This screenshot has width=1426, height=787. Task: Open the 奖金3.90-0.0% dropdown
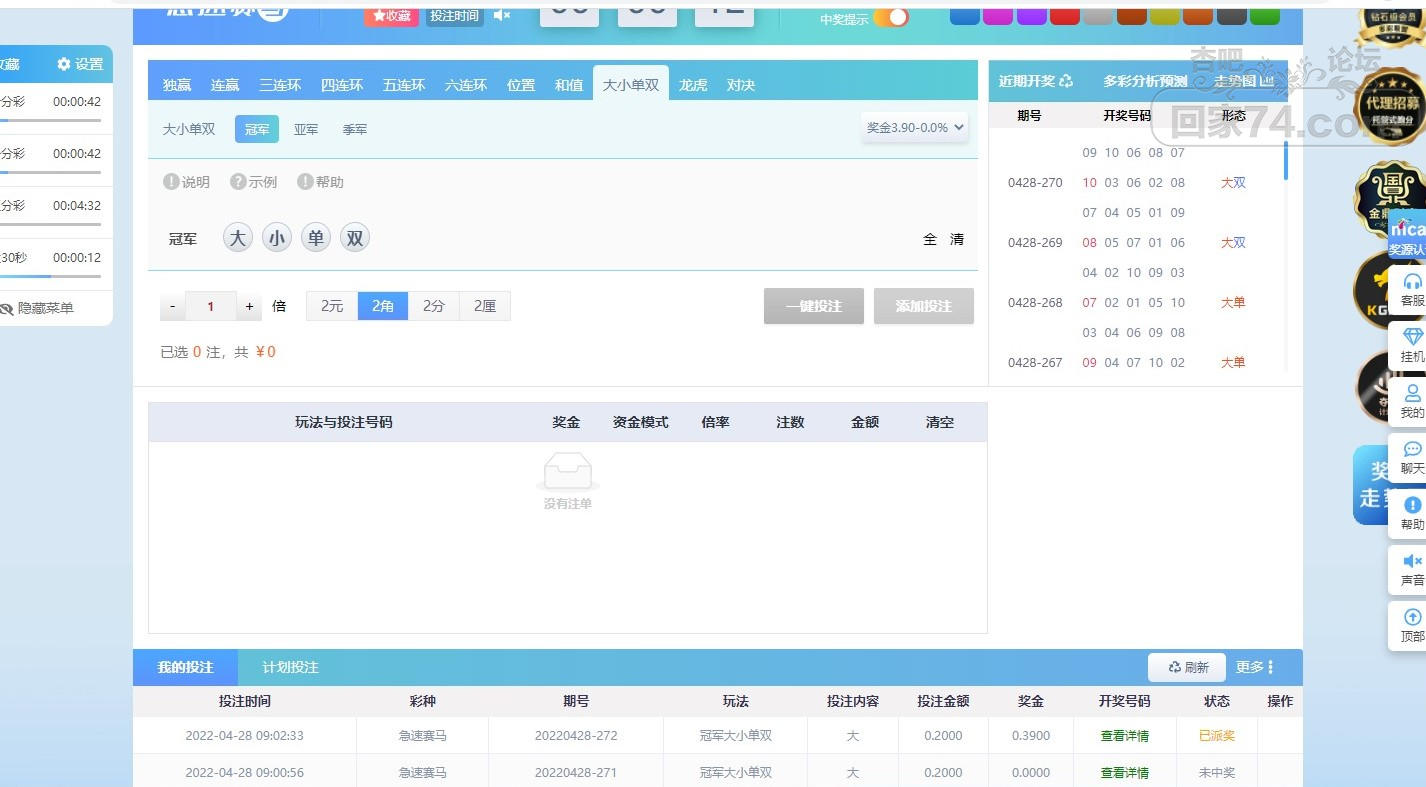pyautogui.click(x=915, y=127)
